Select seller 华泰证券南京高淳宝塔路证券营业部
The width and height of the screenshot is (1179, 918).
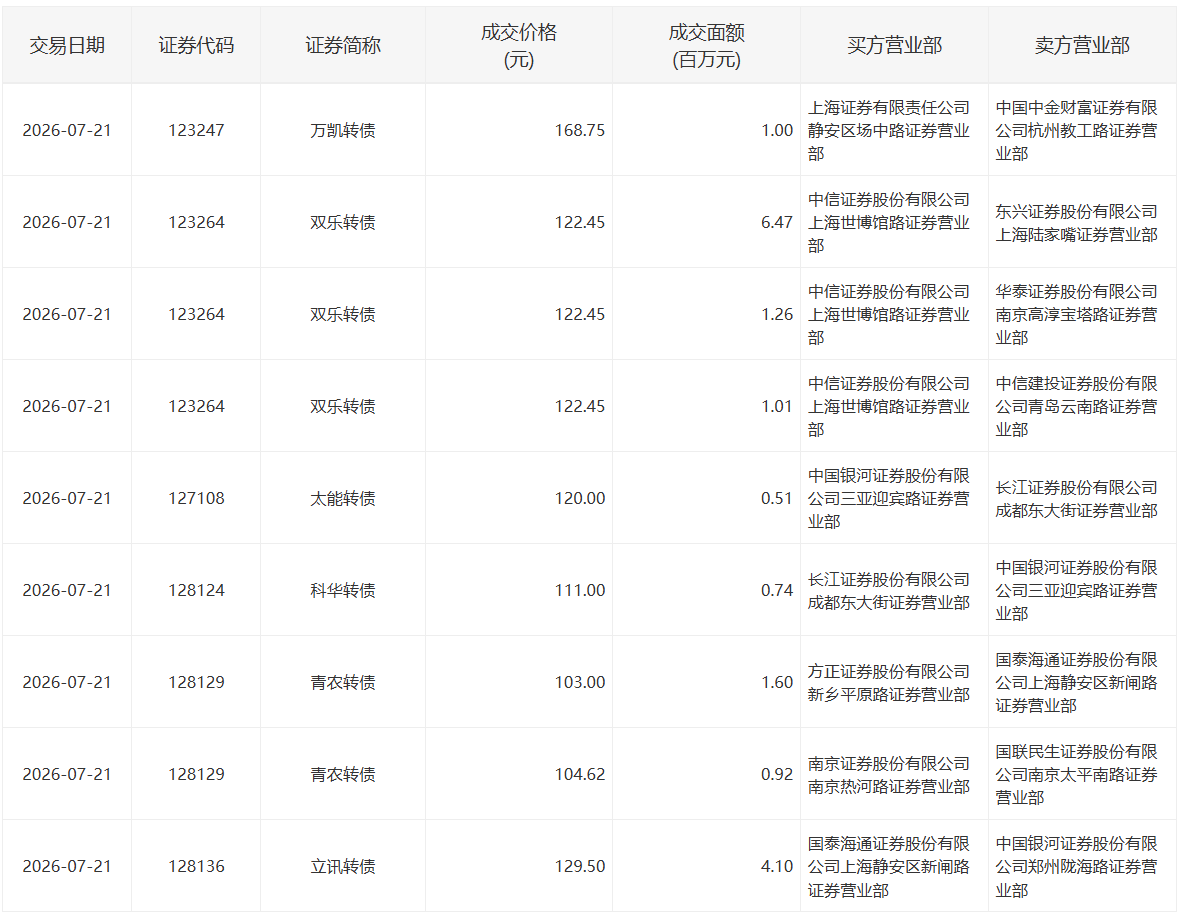coord(1077,314)
